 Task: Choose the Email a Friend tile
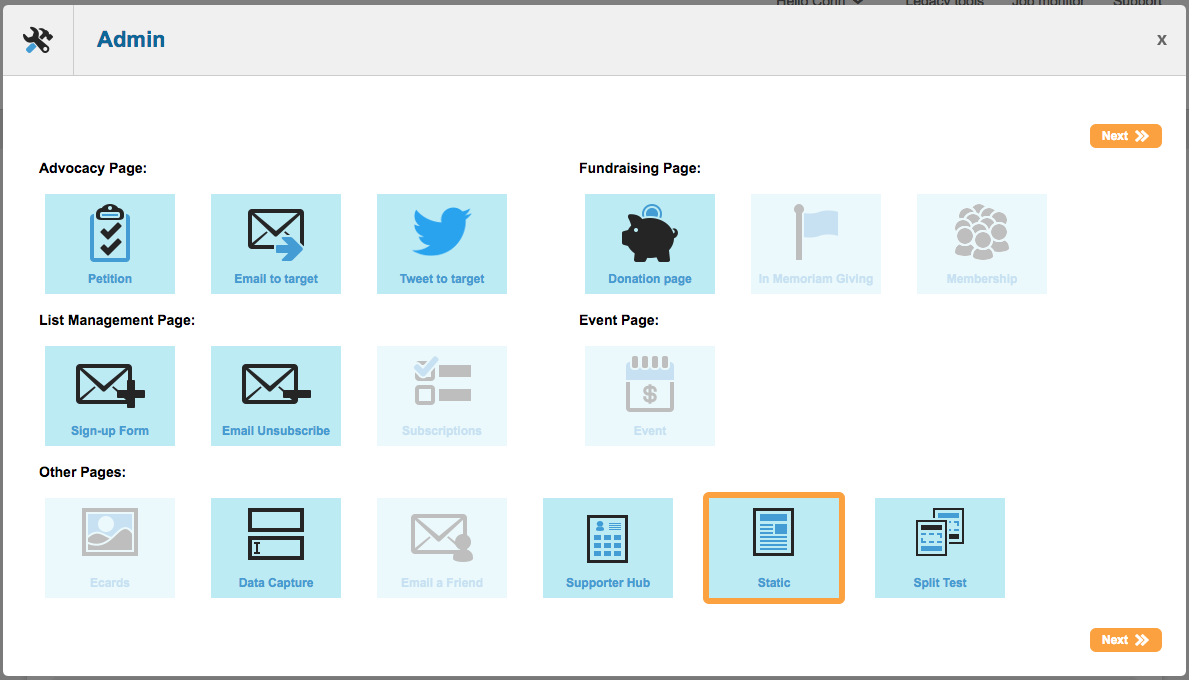[442, 548]
